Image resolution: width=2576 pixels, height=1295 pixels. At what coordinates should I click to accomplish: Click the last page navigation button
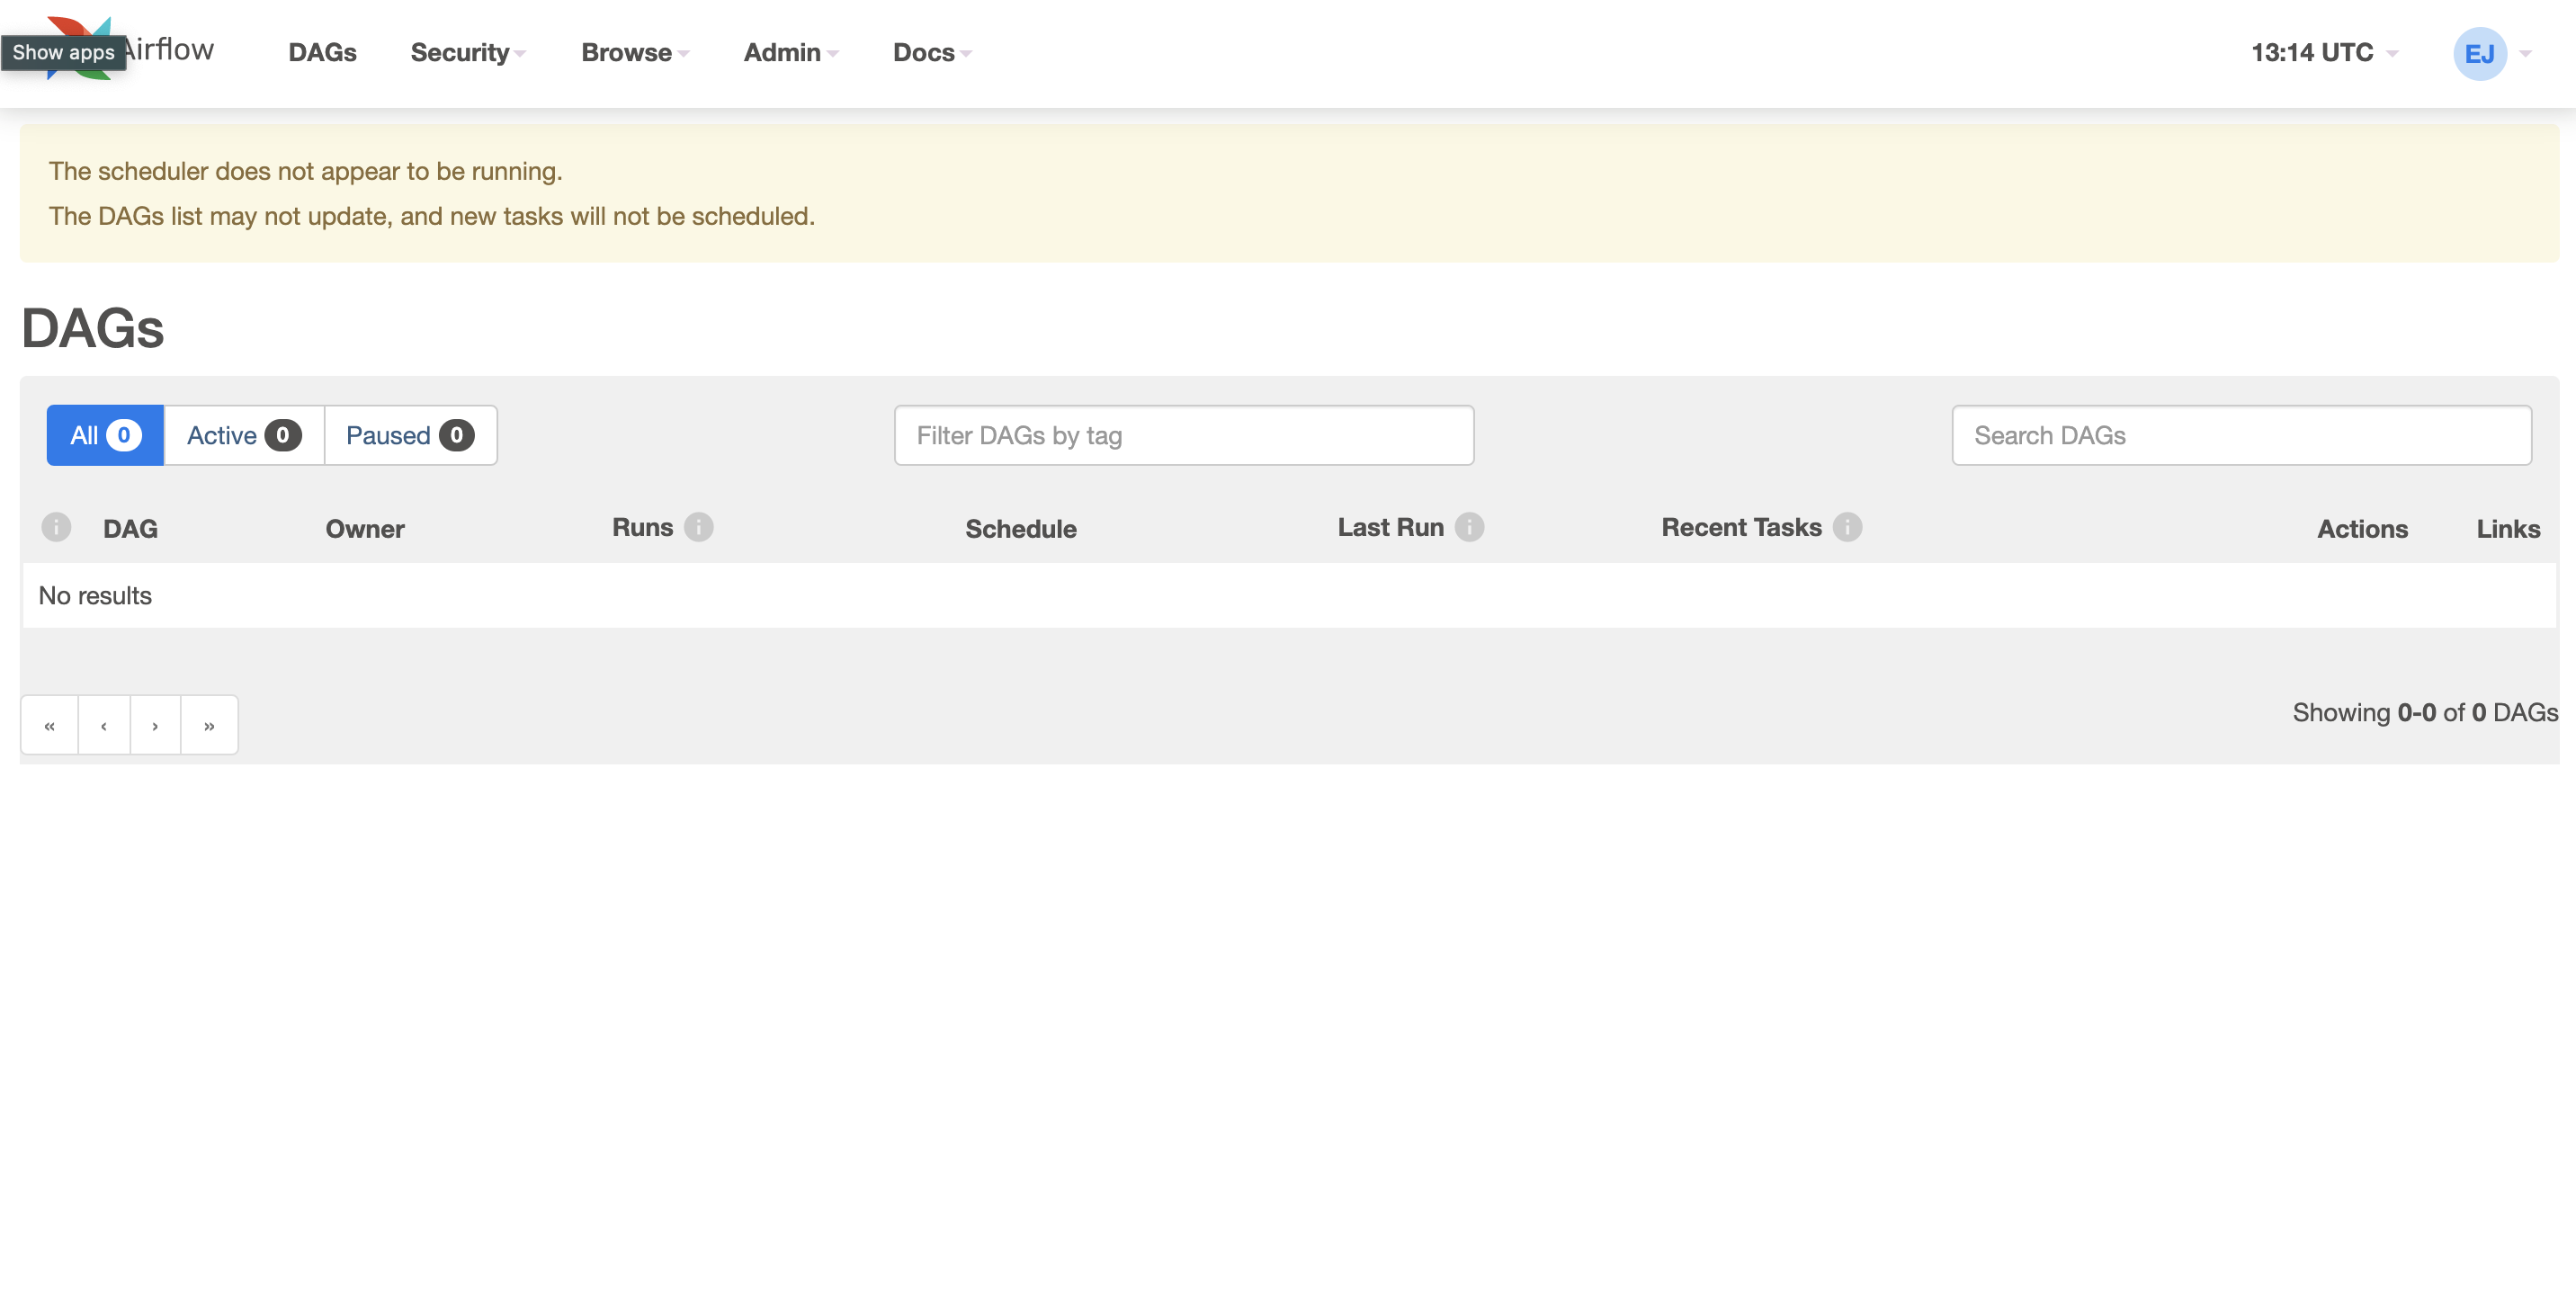click(x=210, y=723)
